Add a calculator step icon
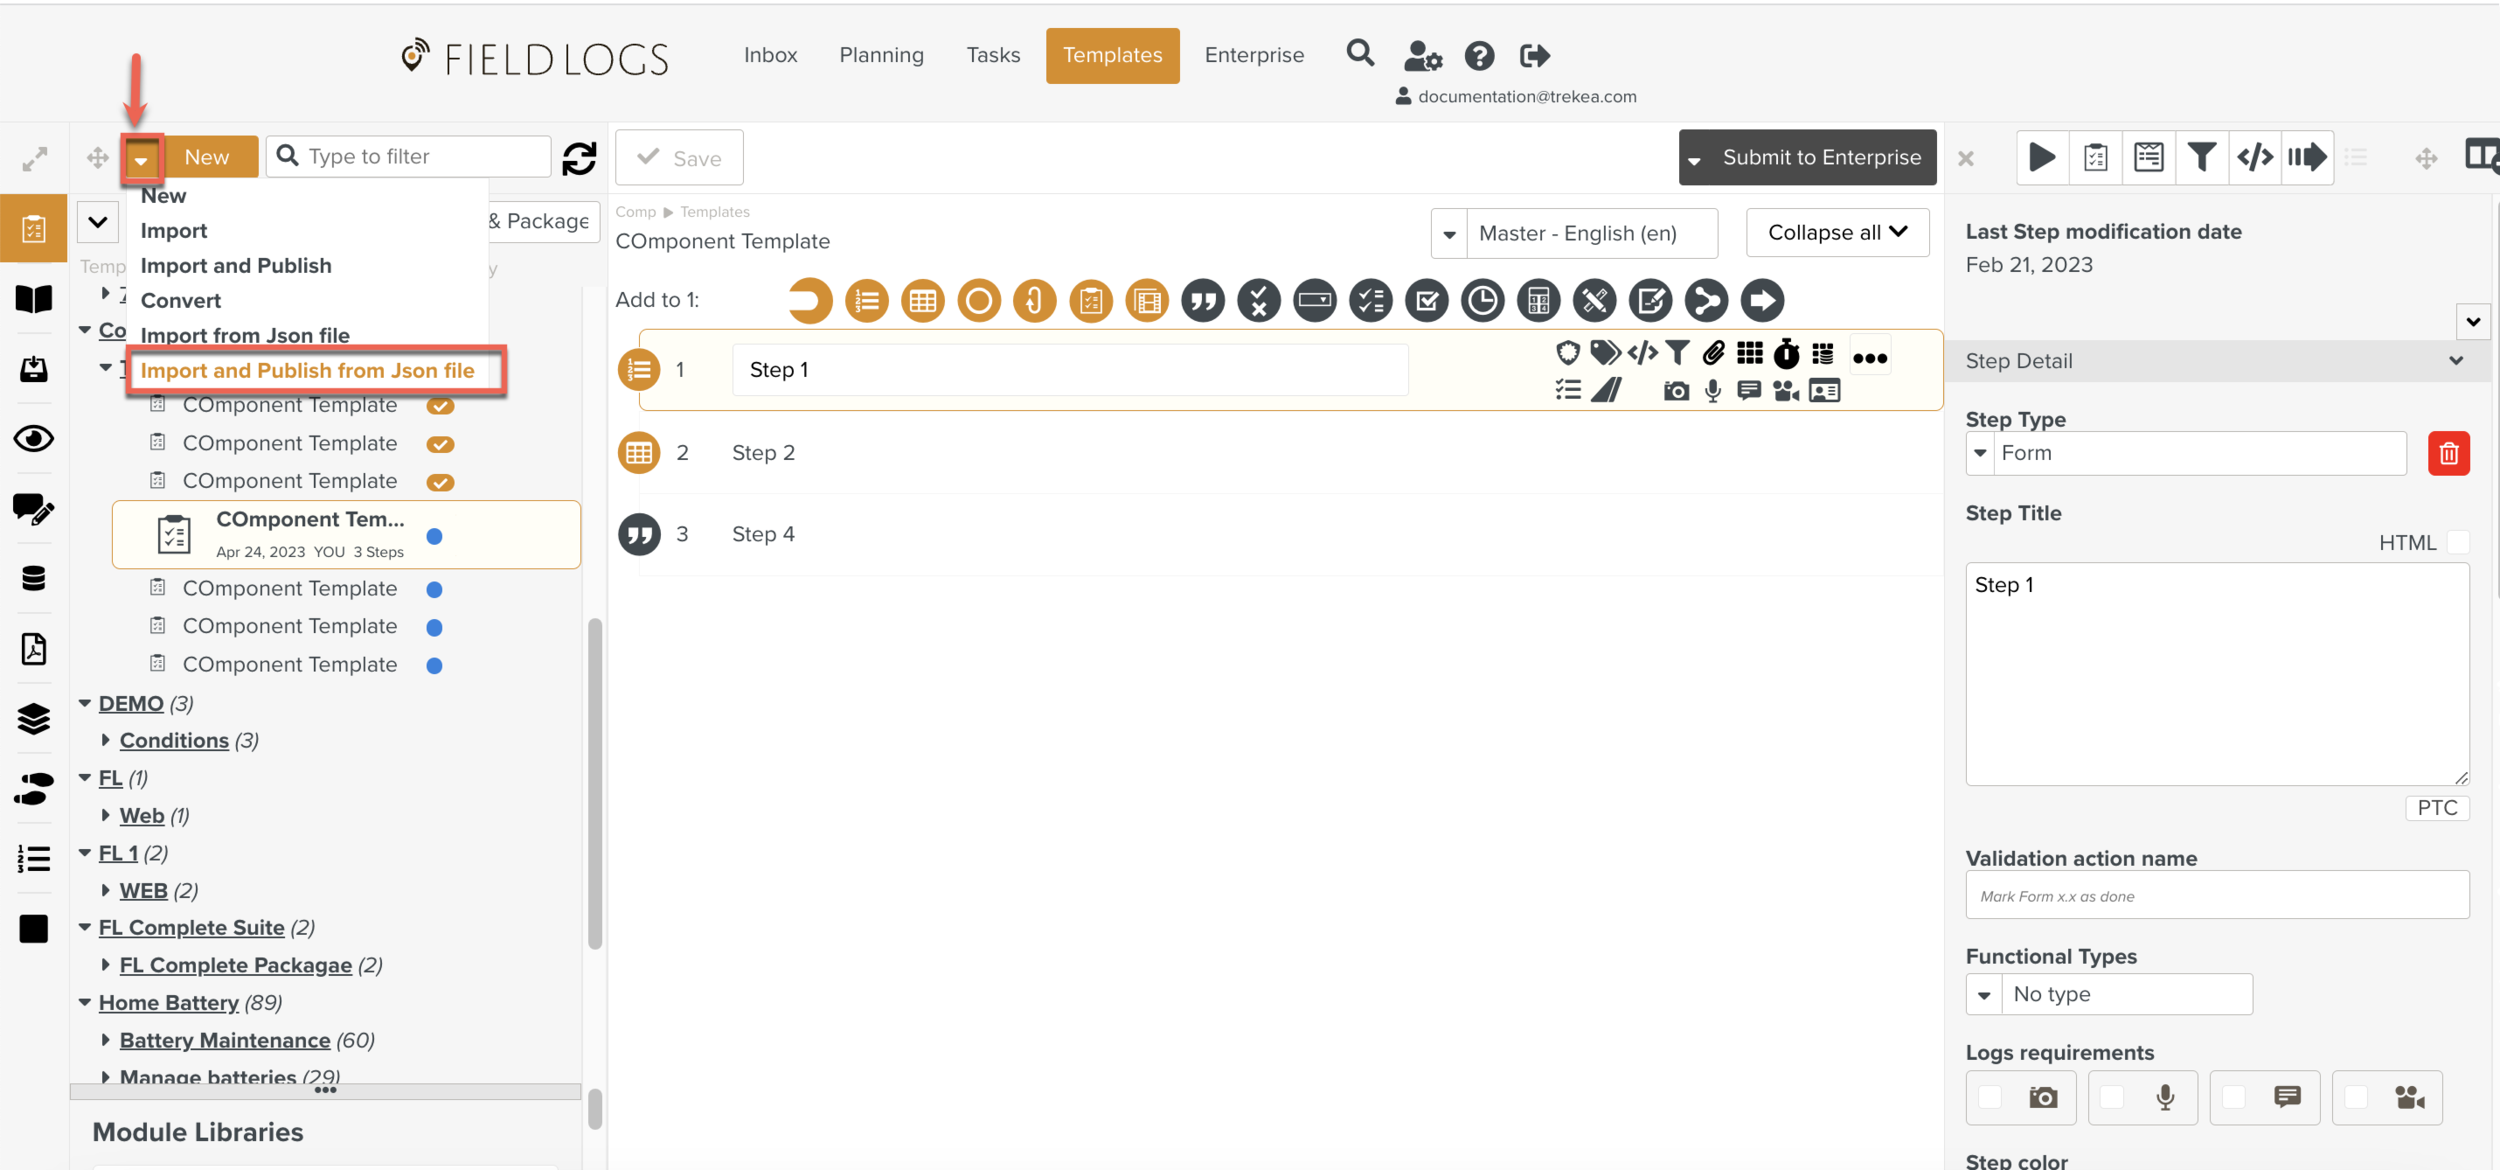The height and width of the screenshot is (1170, 2500). tap(1538, 301)
